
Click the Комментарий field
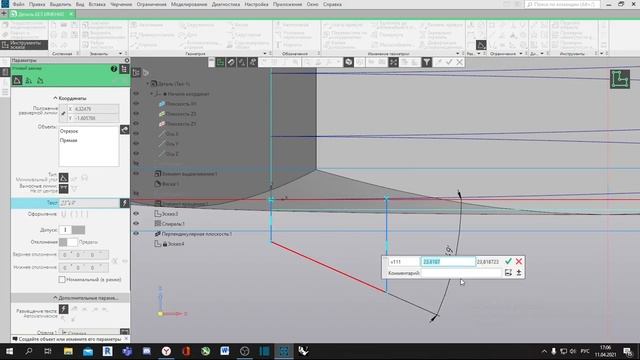[x=461, y=273]
